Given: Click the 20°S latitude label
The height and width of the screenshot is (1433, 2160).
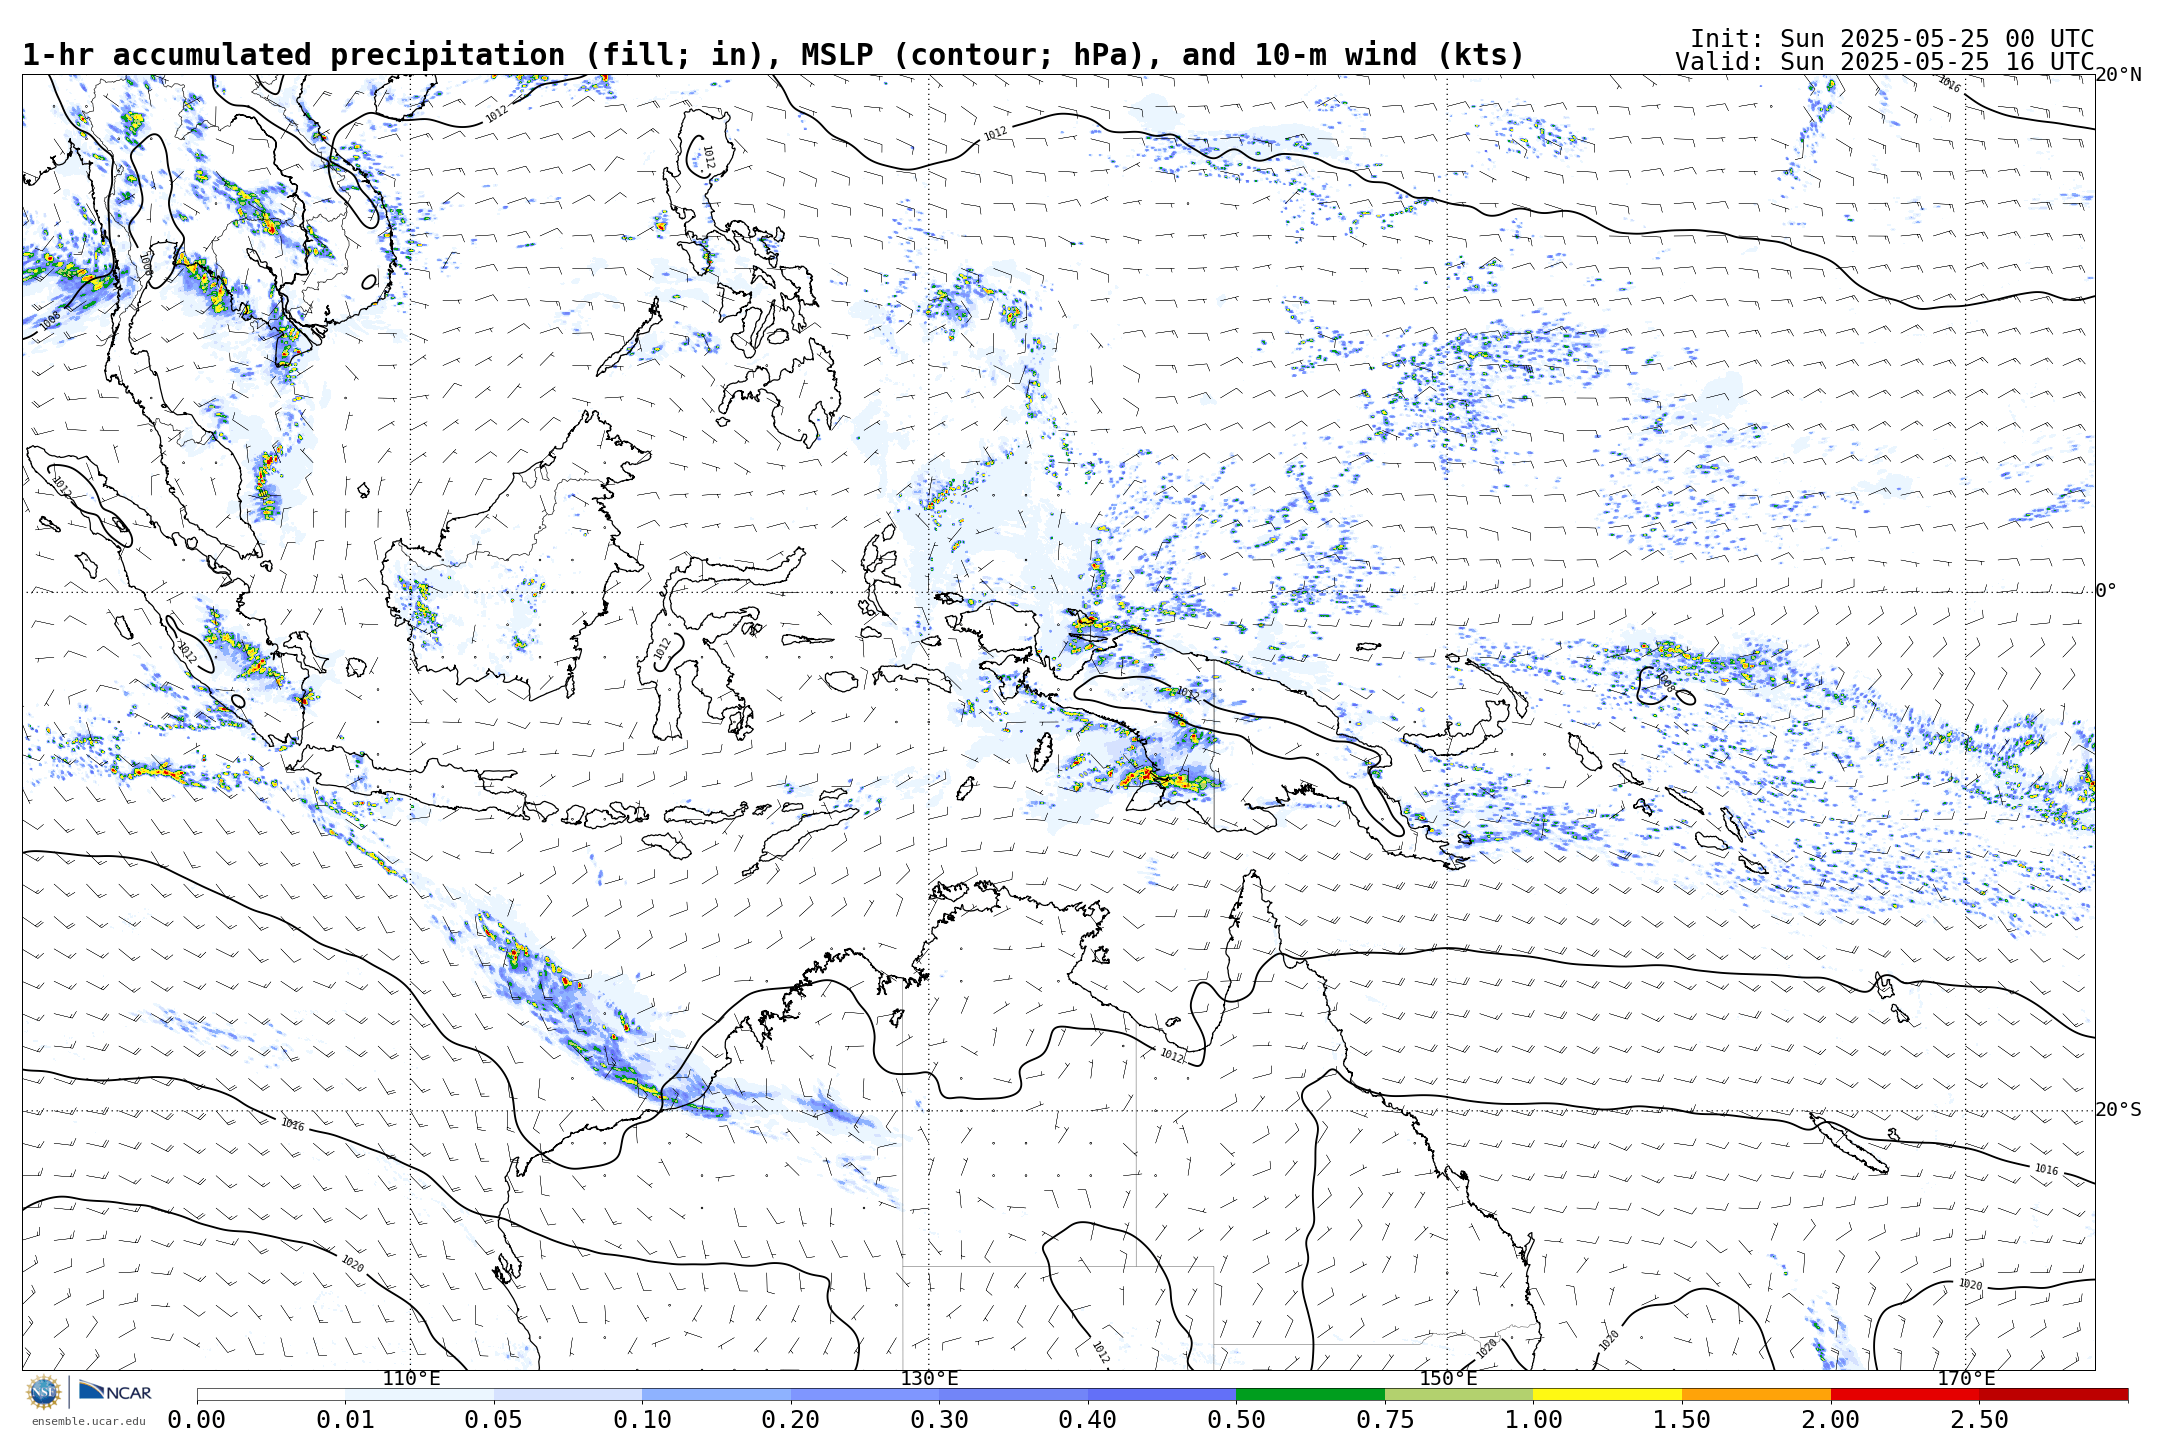Looking at the screenshot, I should point(2119,1110).
